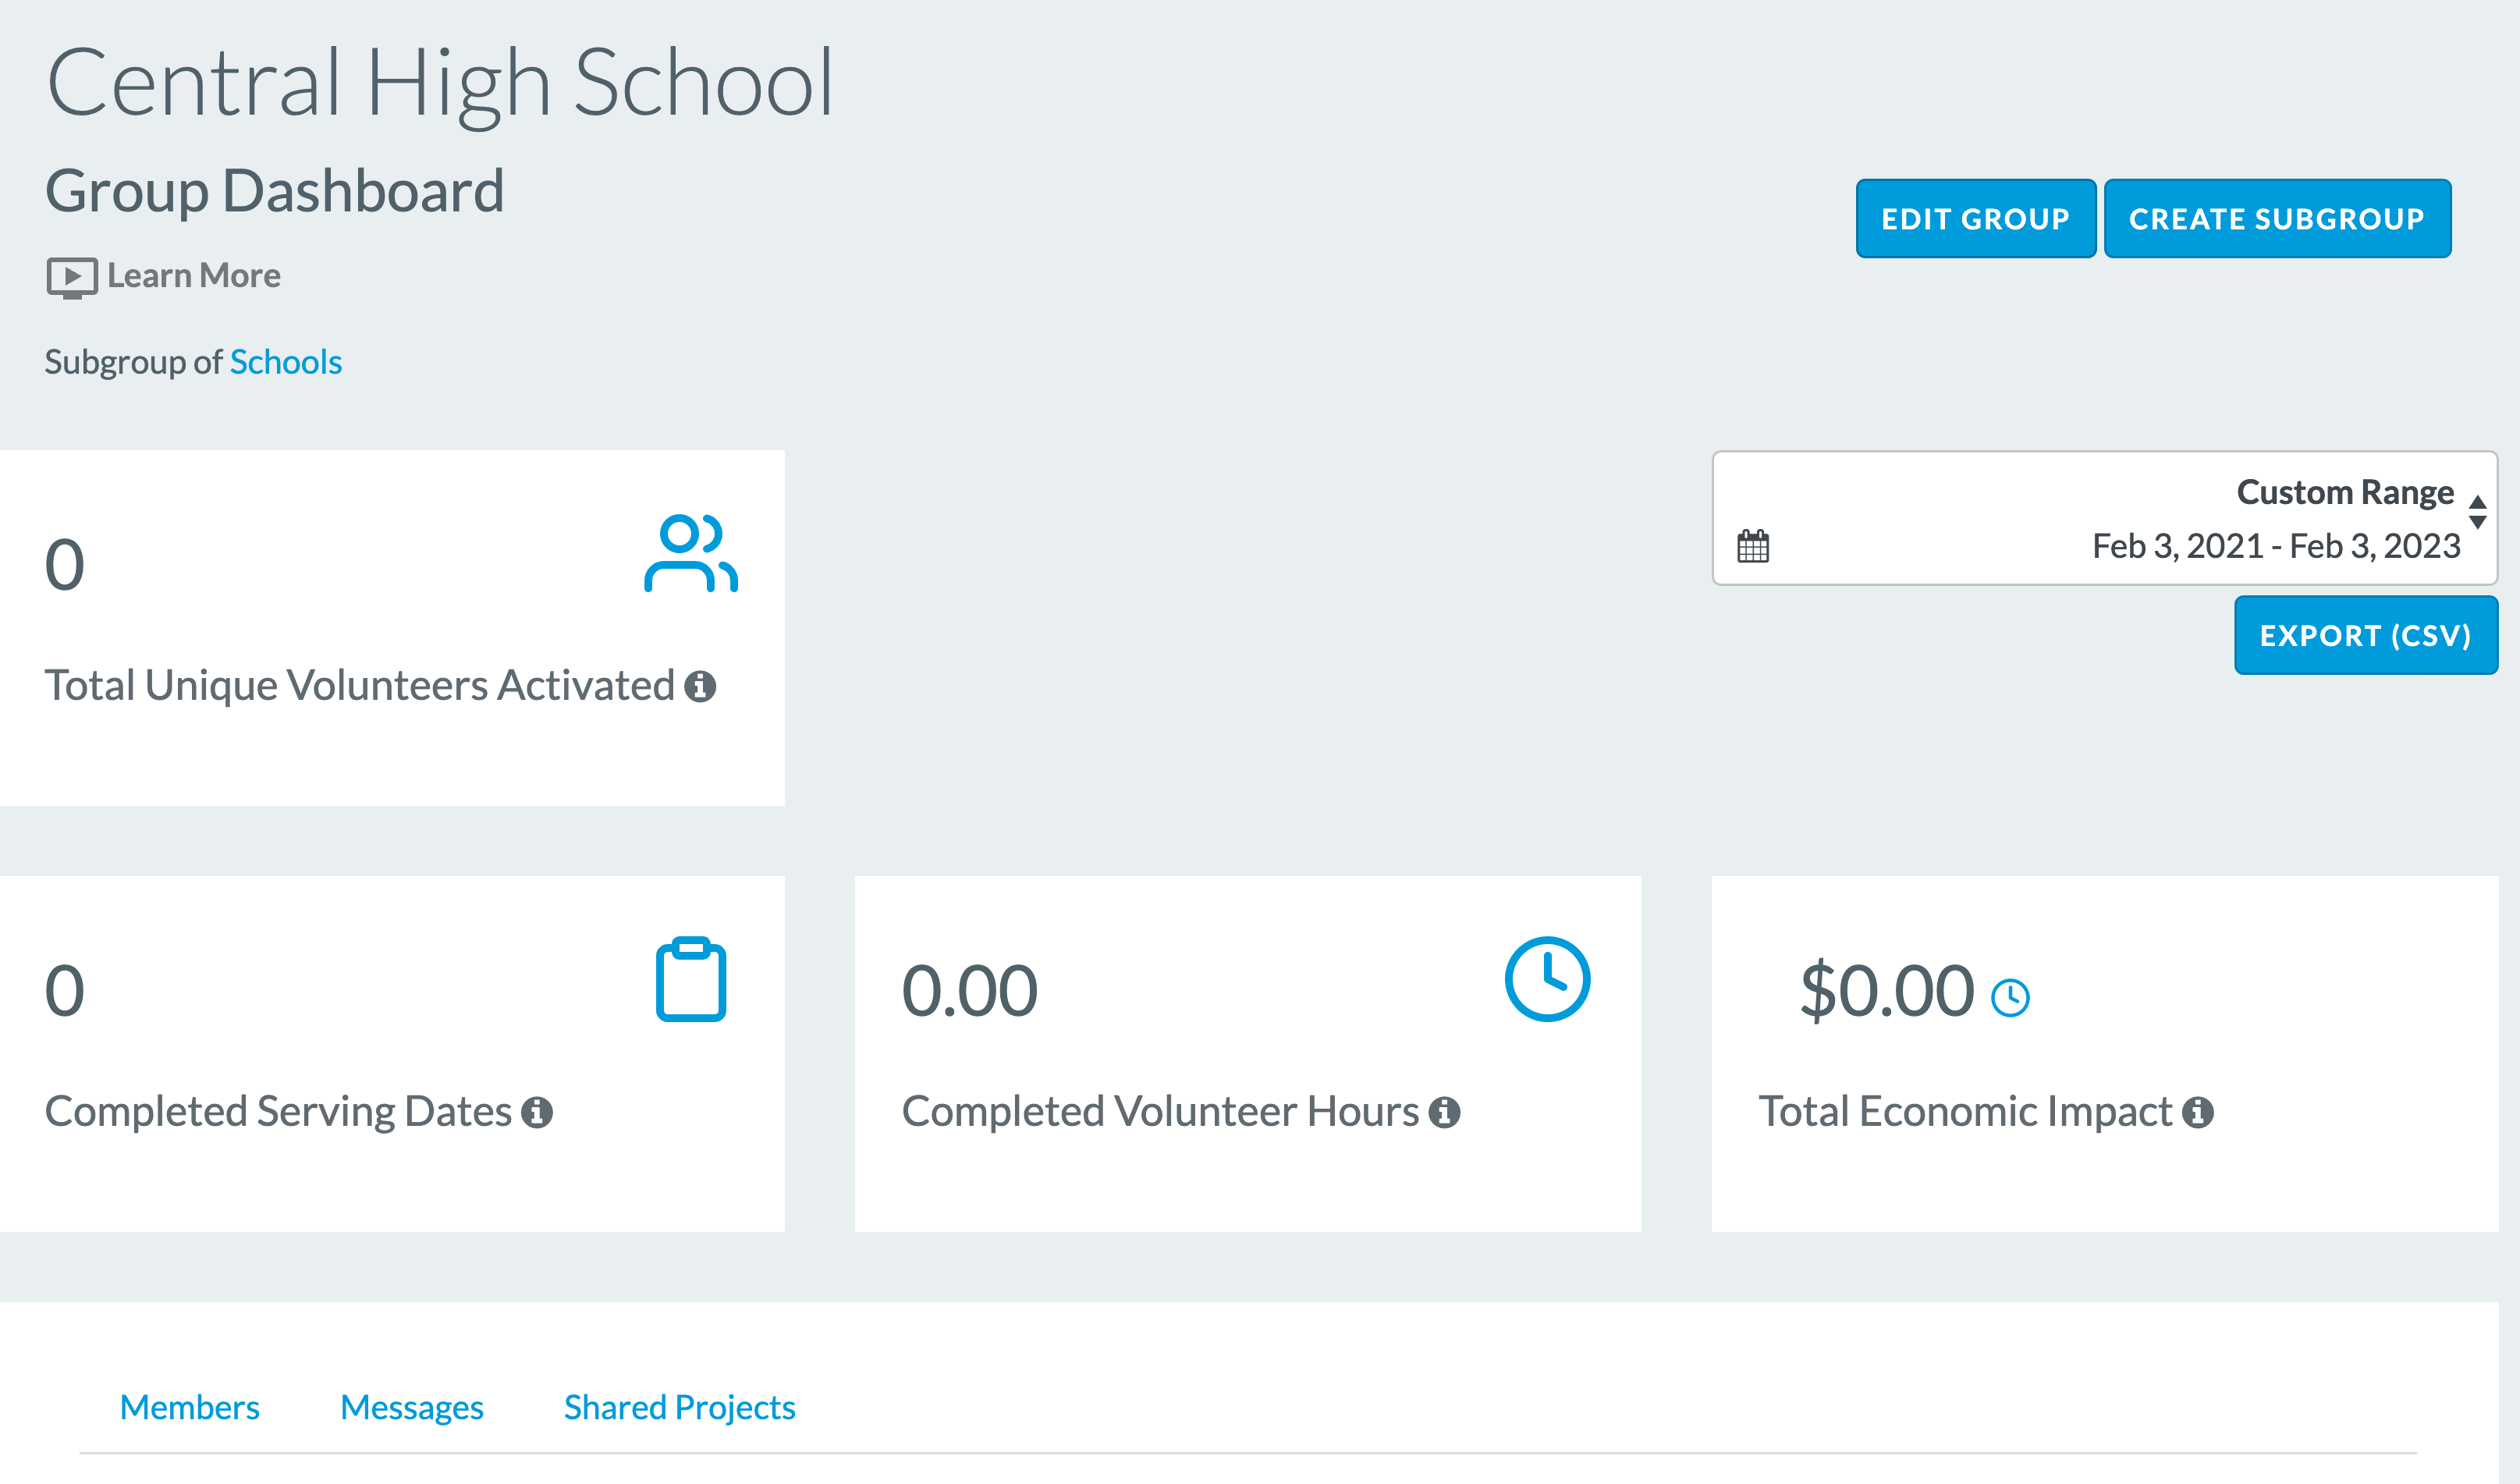Click the clipboard icon for Serving Dates

691,979
